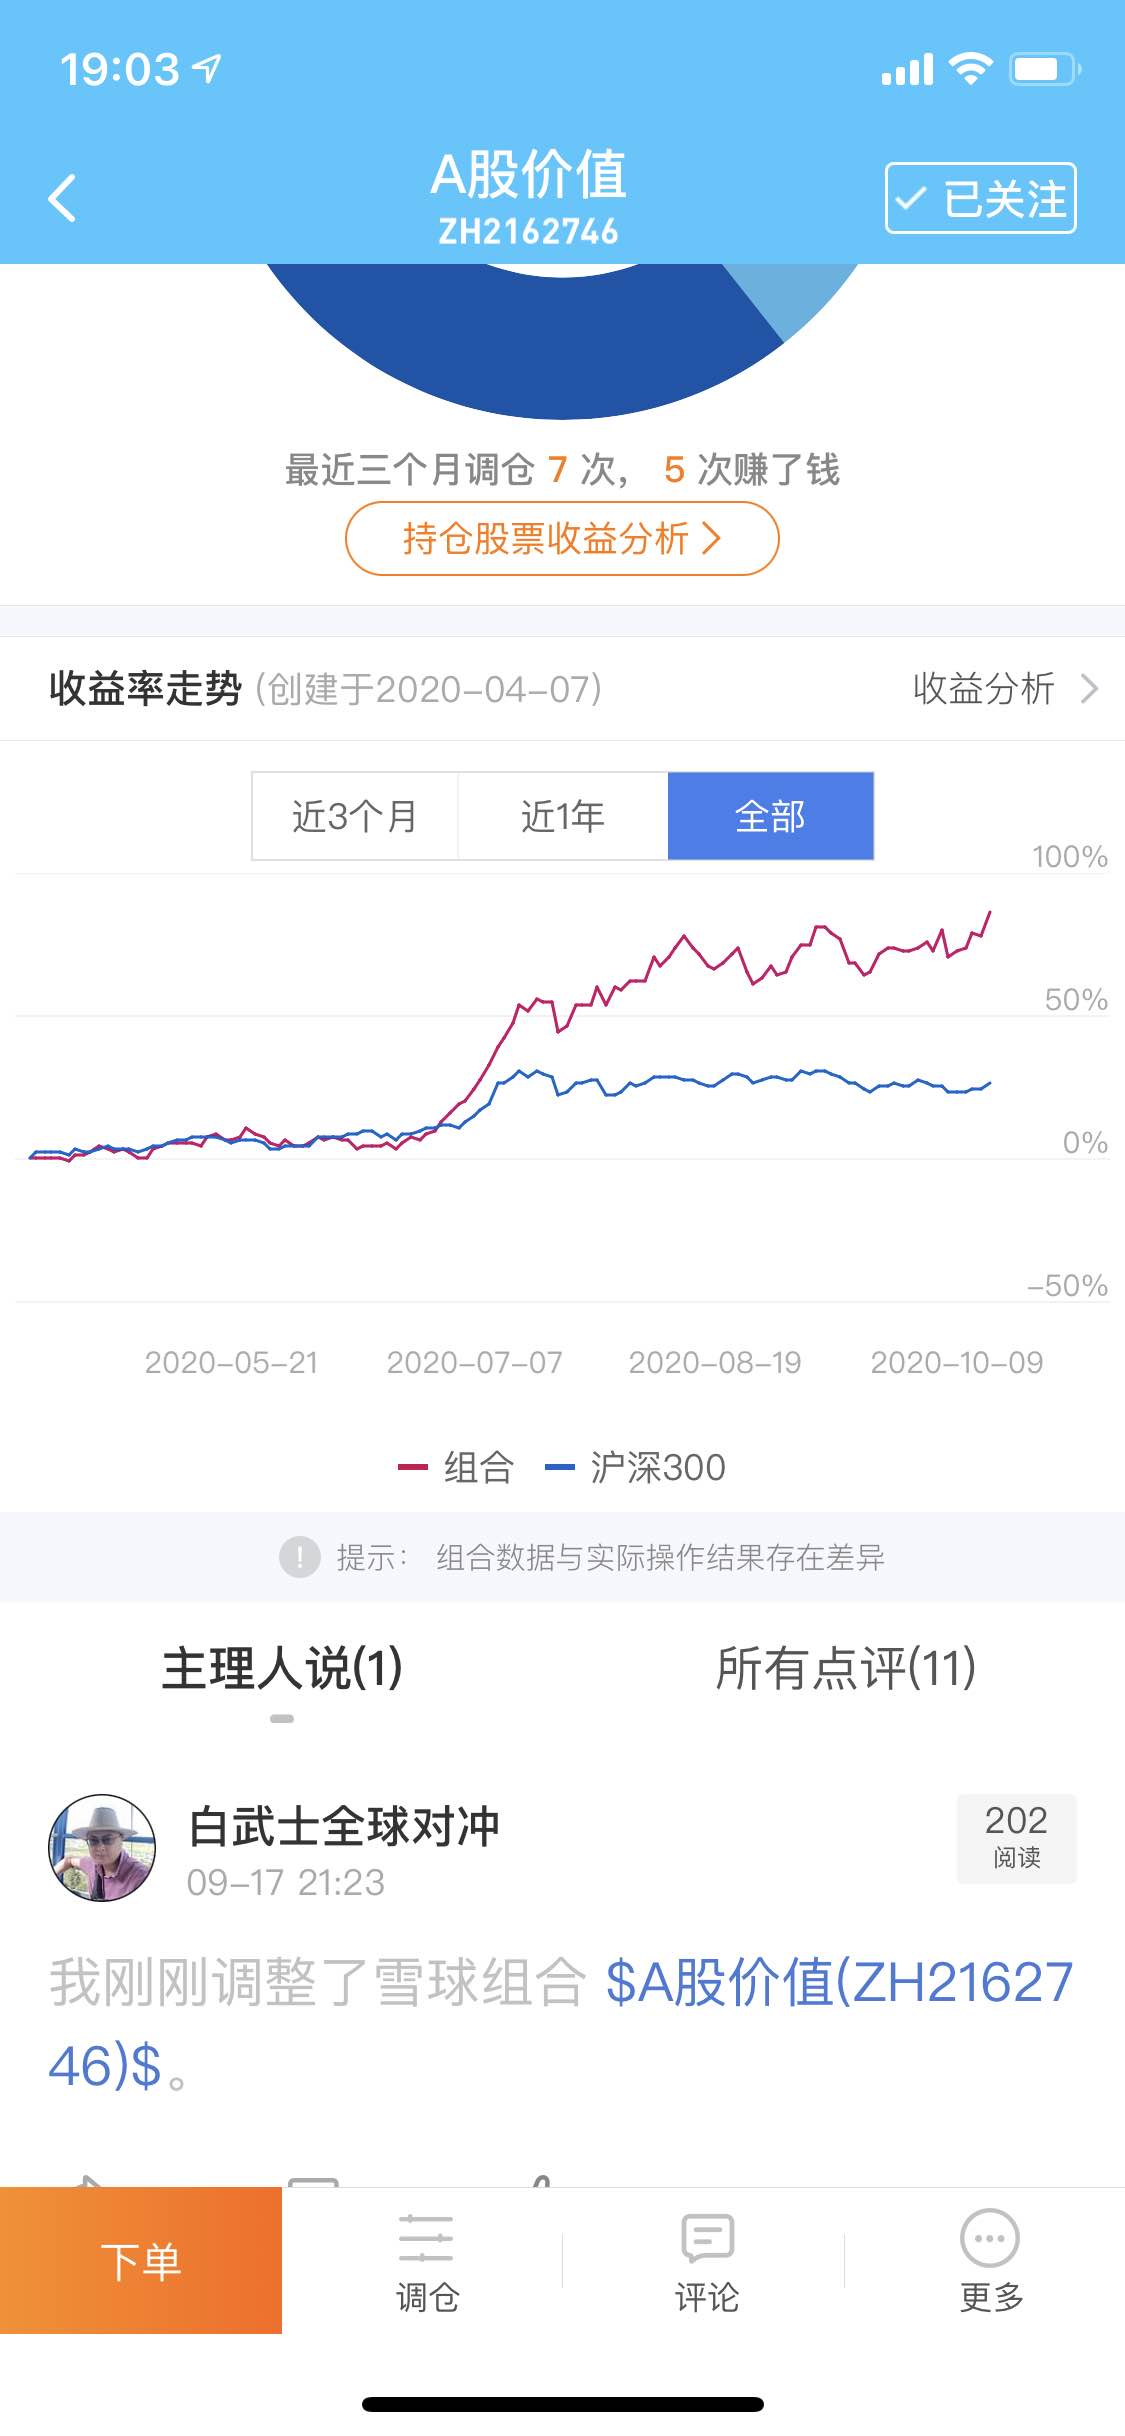Tap the 组合 red legend marker
Screen dimensions: 1125x2436
tap(413, 1467)
